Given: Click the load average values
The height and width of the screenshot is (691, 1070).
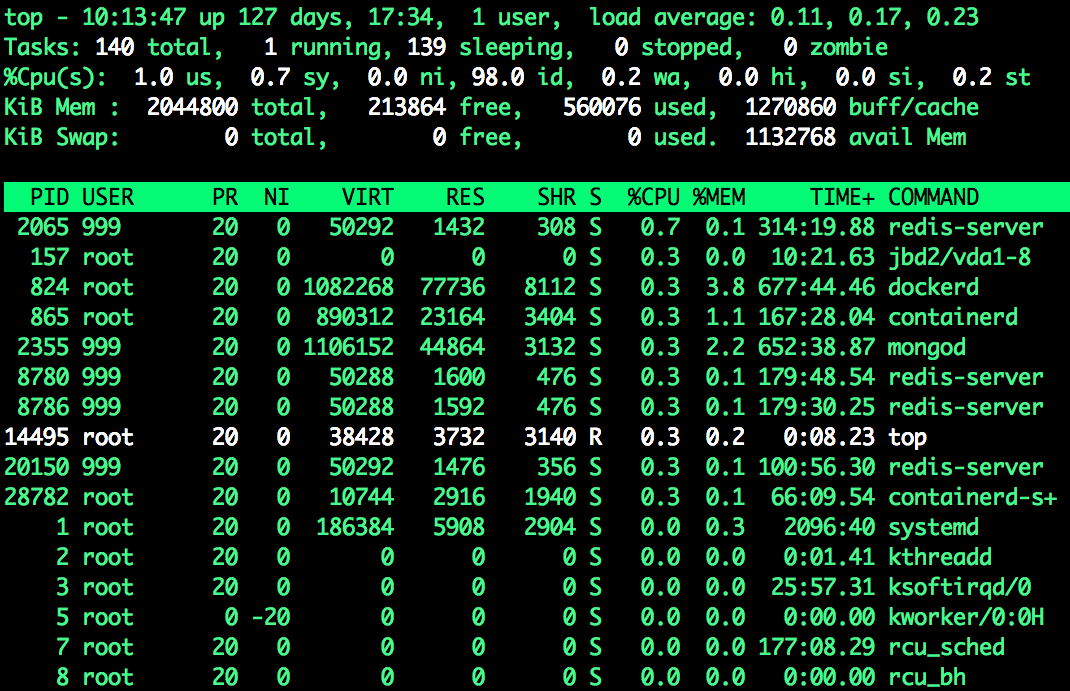Looking at the screenshot, I should 877,17.
